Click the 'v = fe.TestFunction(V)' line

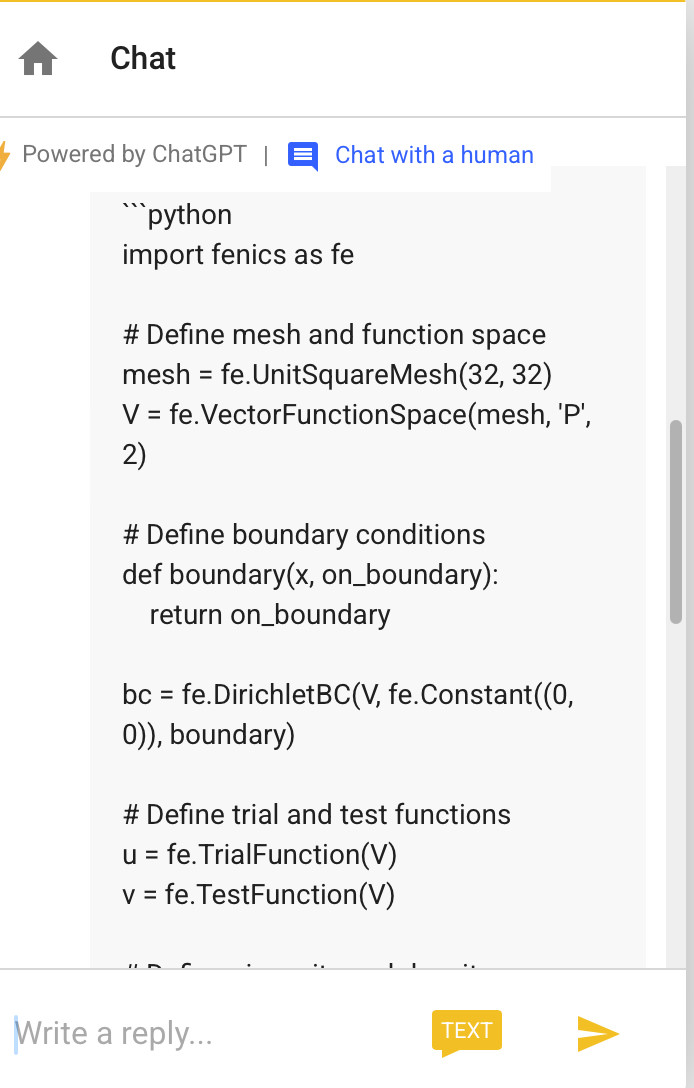[x=259, y=894]
